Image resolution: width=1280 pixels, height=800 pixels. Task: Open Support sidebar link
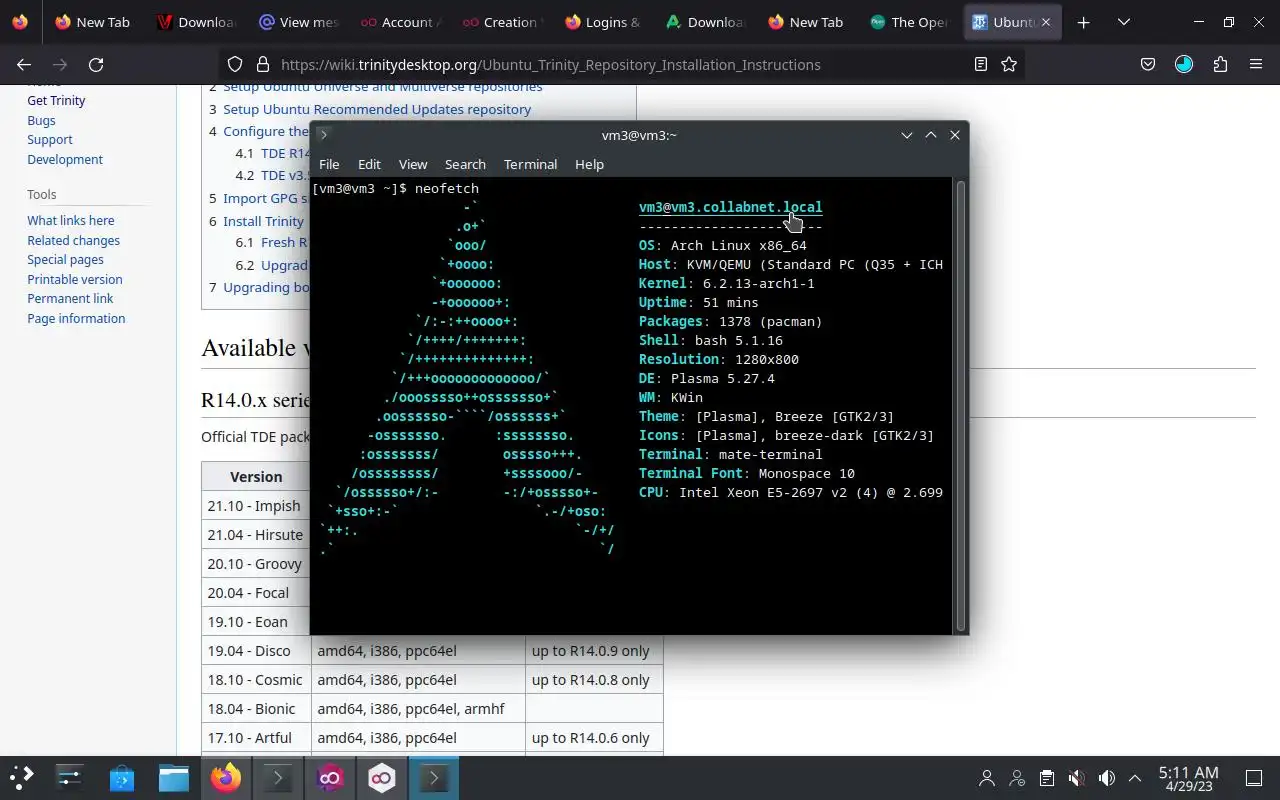50,139
